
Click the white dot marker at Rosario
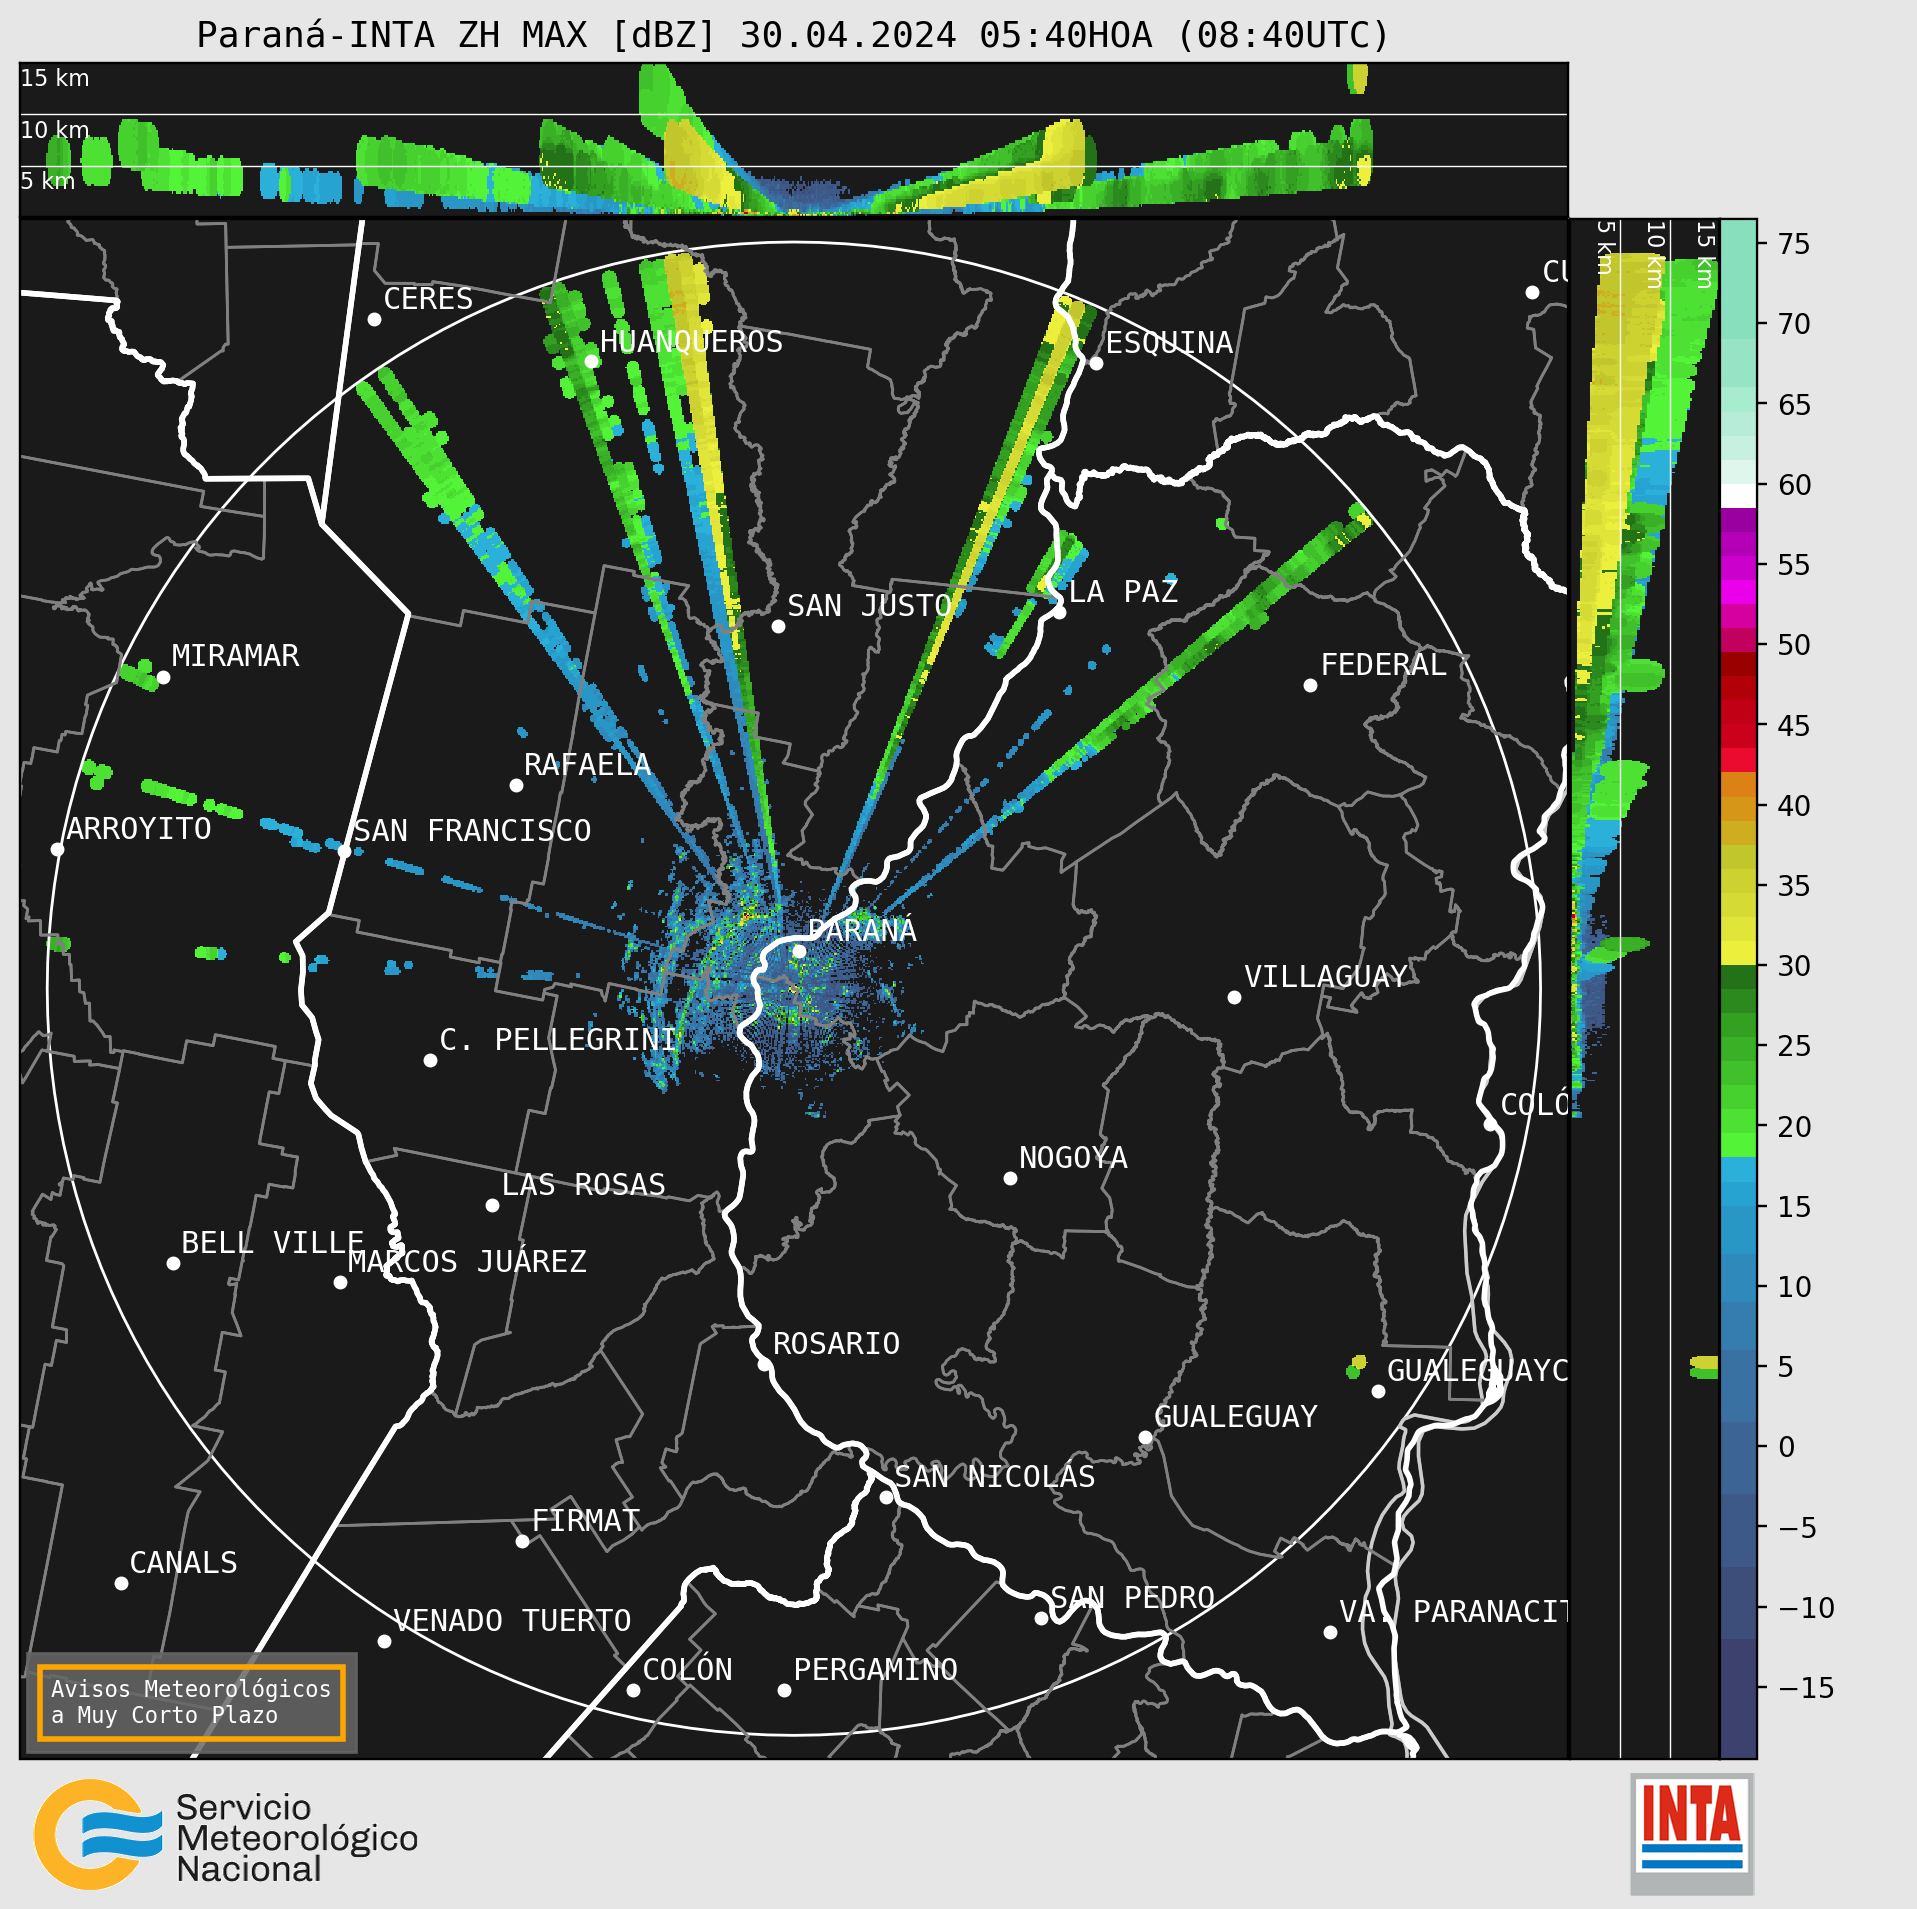tap(764, 1364)
